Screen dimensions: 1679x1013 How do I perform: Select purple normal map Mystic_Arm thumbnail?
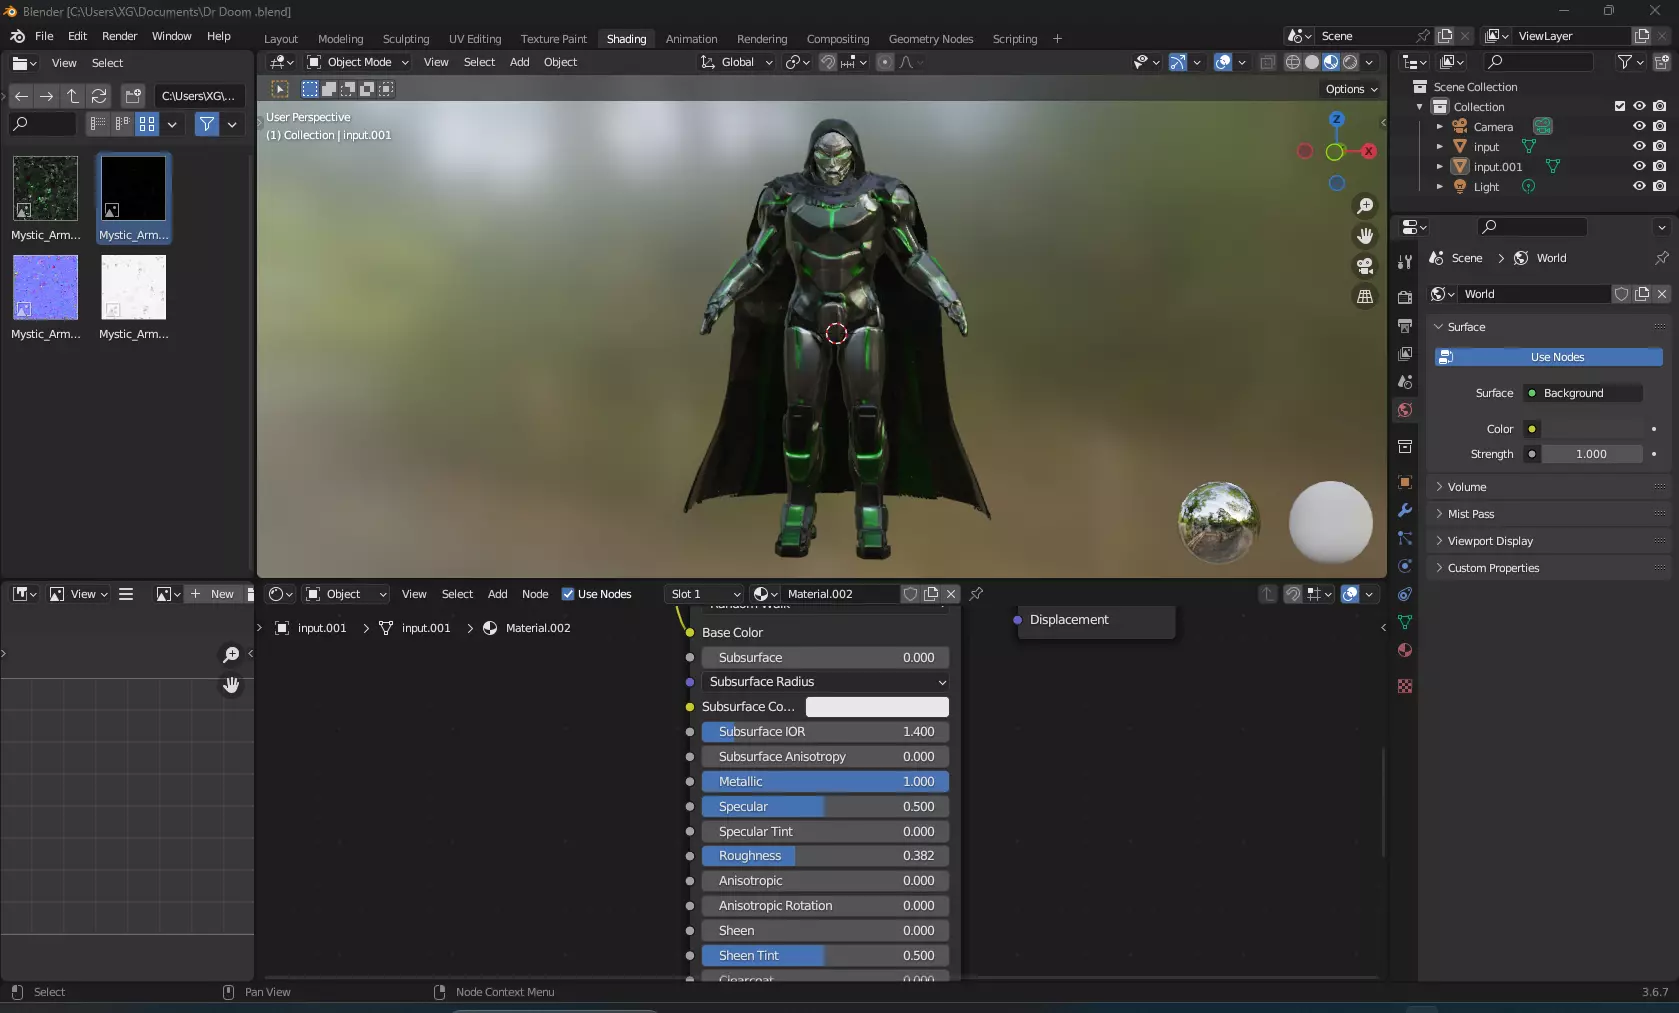click(x=45, y=297)
